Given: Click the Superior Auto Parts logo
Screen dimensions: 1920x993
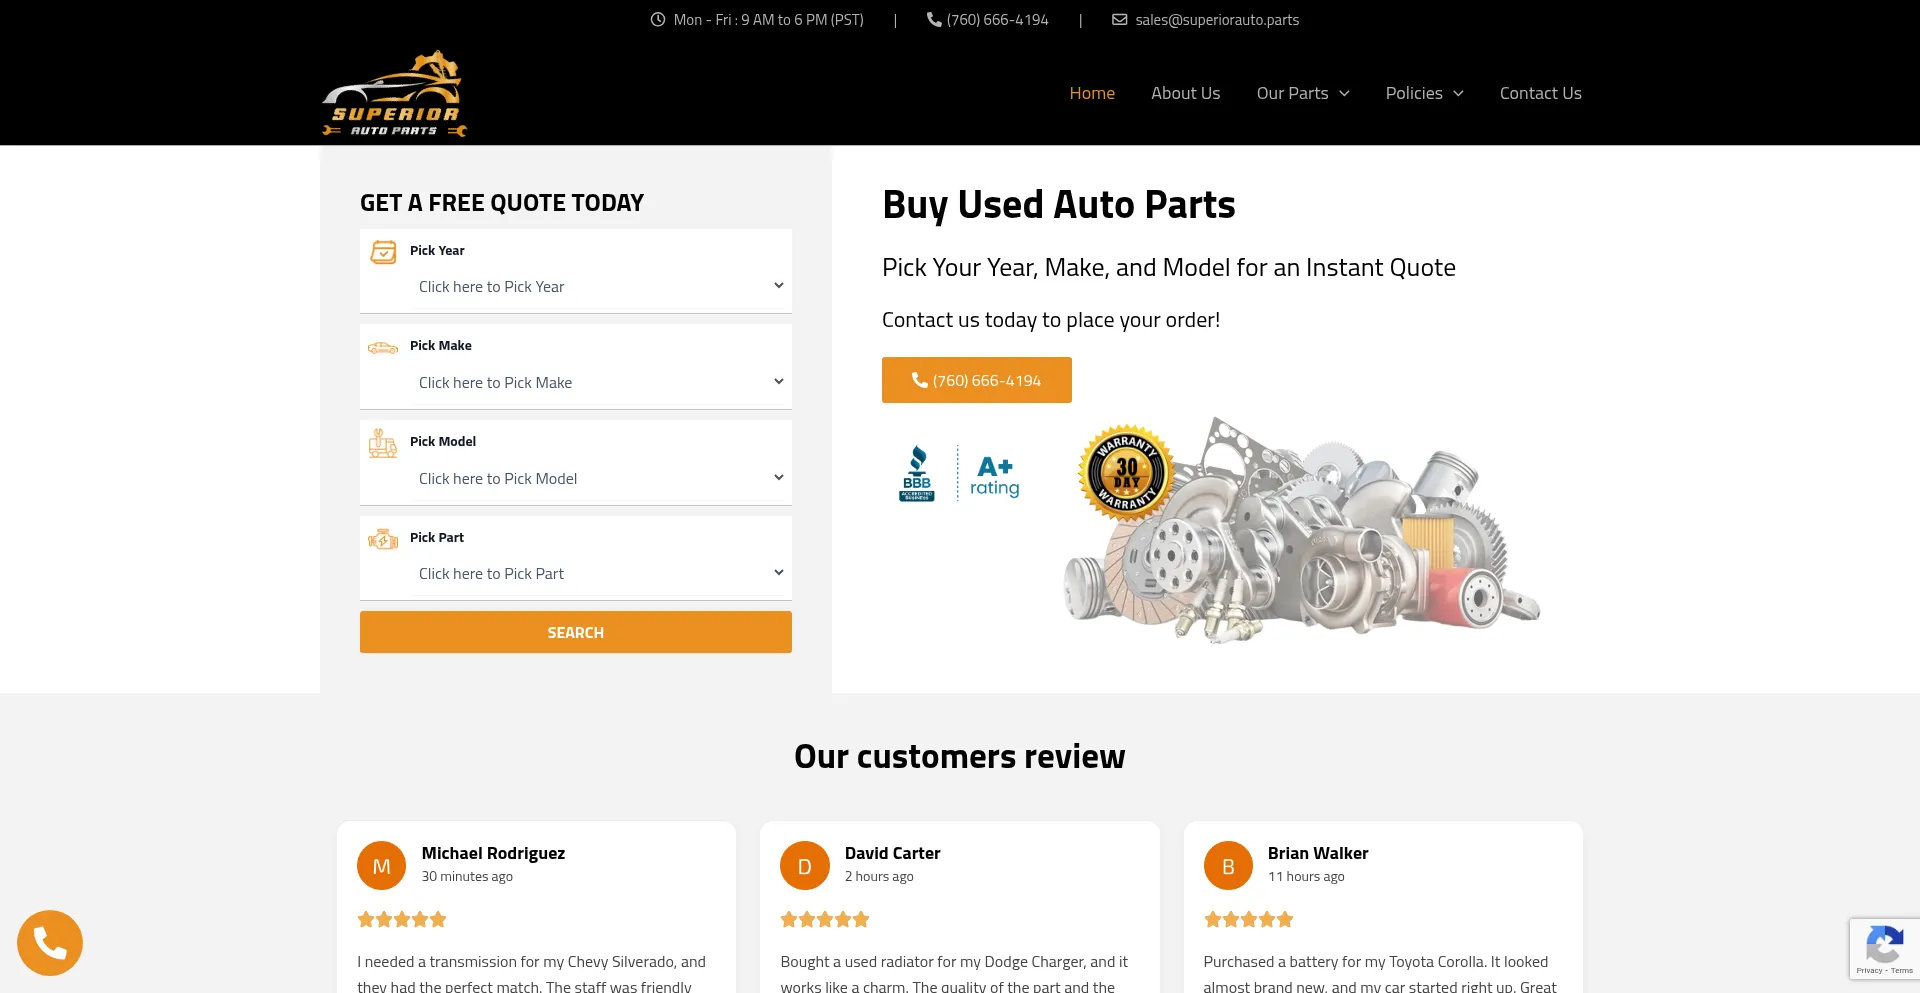Looking at the screenshot, I should (394, 94).
